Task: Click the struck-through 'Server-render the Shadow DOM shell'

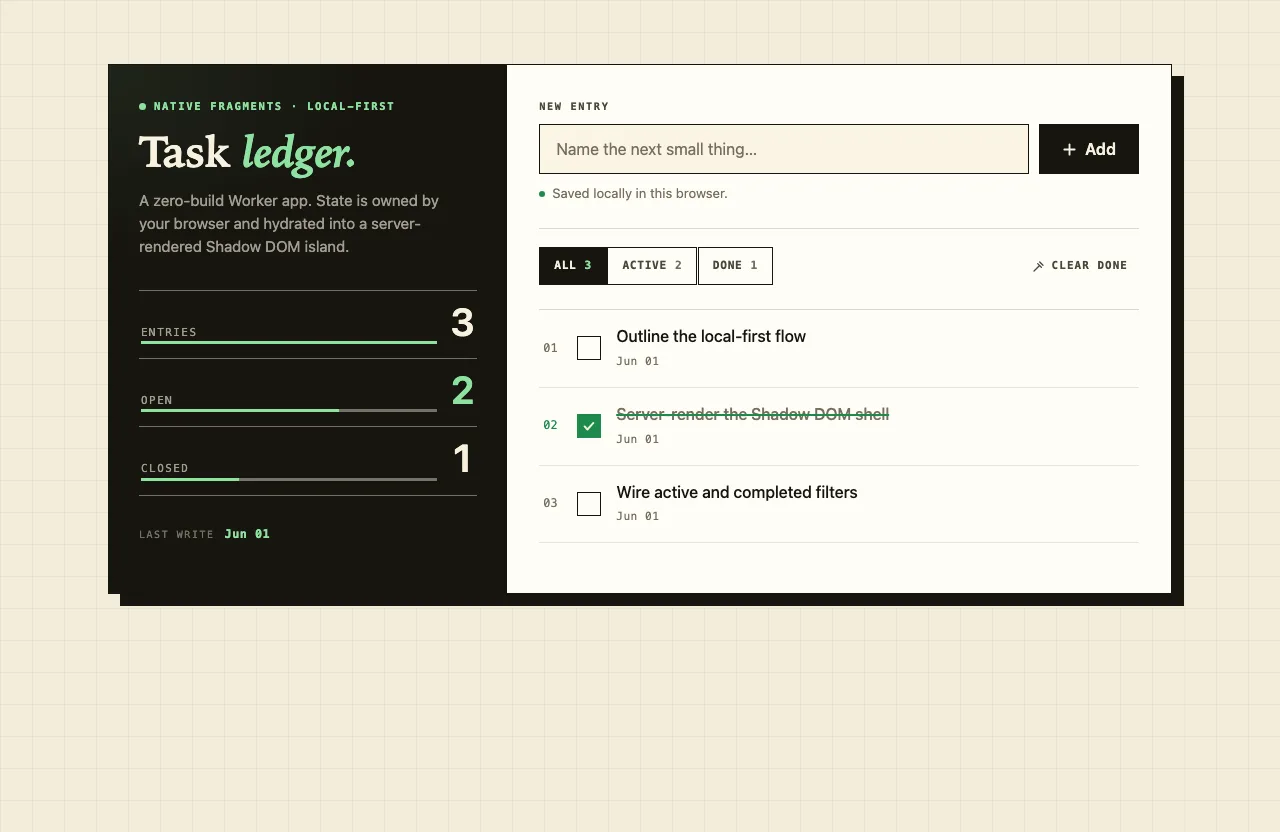Action: [753, 414]
